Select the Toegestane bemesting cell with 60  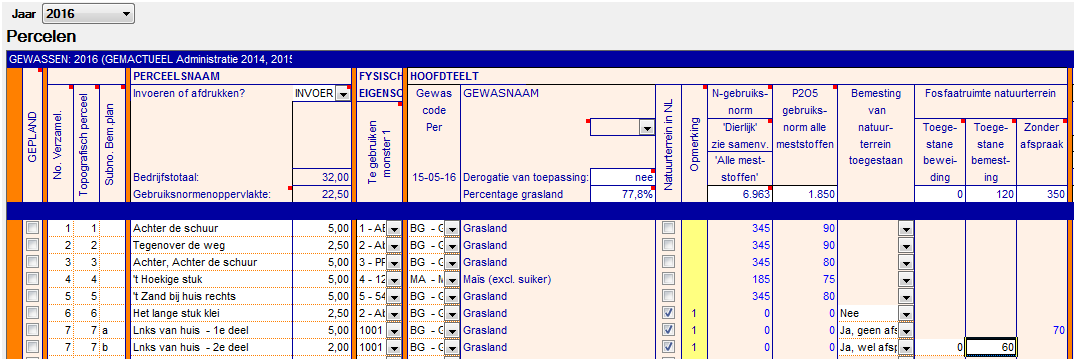point(991,348)
